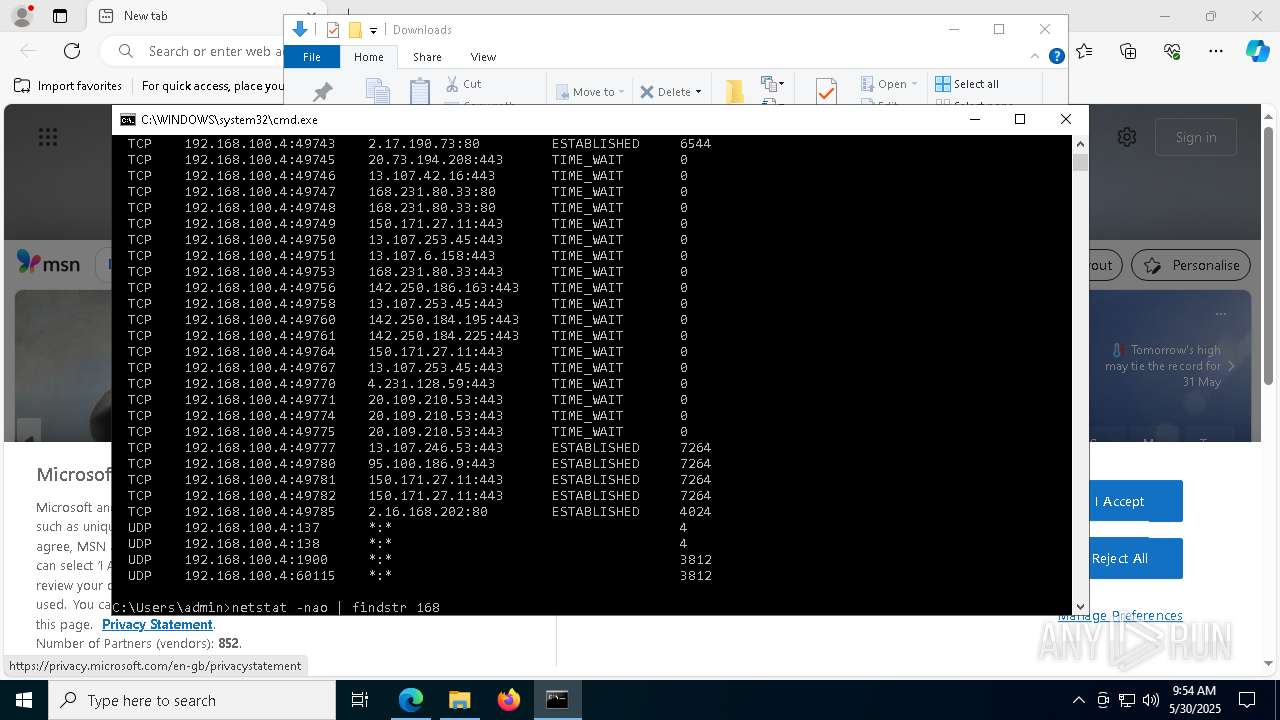Open Edge favorites list icon
This screenshot has height=720, width=1280.
pyautogui.click(x=1084, y=51)
